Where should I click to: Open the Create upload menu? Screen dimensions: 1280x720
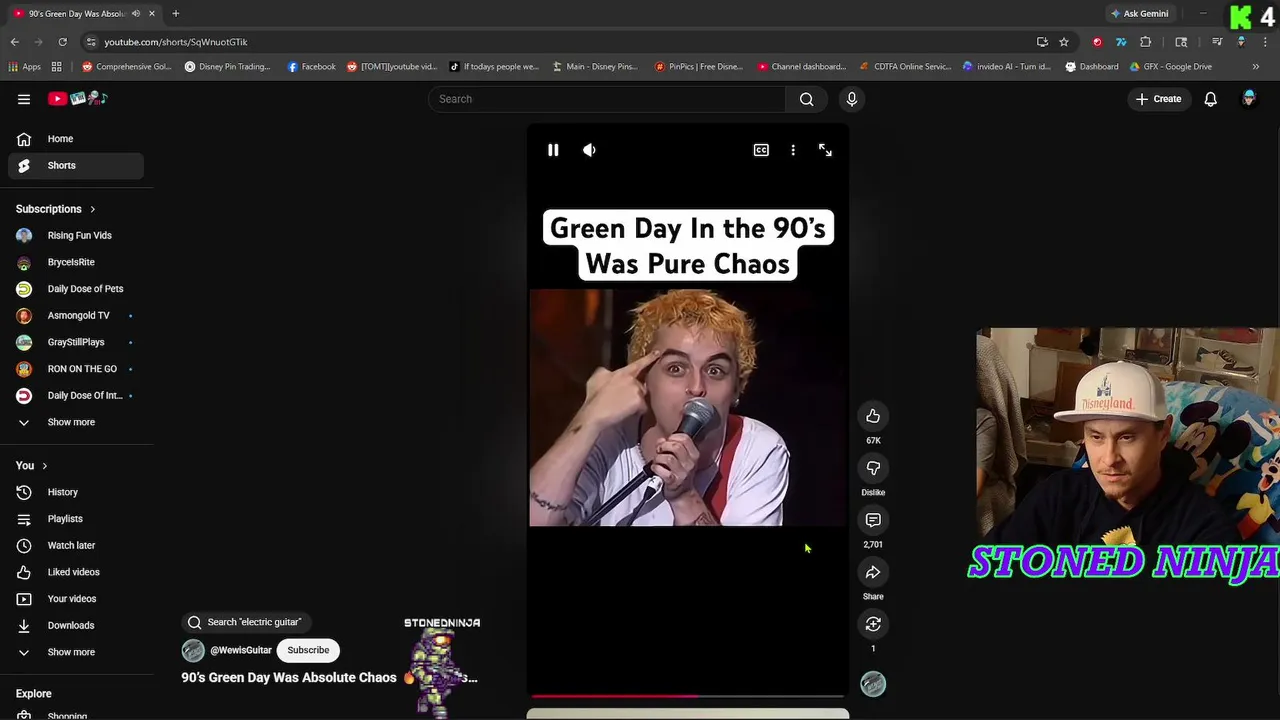pyautogui.click(x=1158, y=99)
